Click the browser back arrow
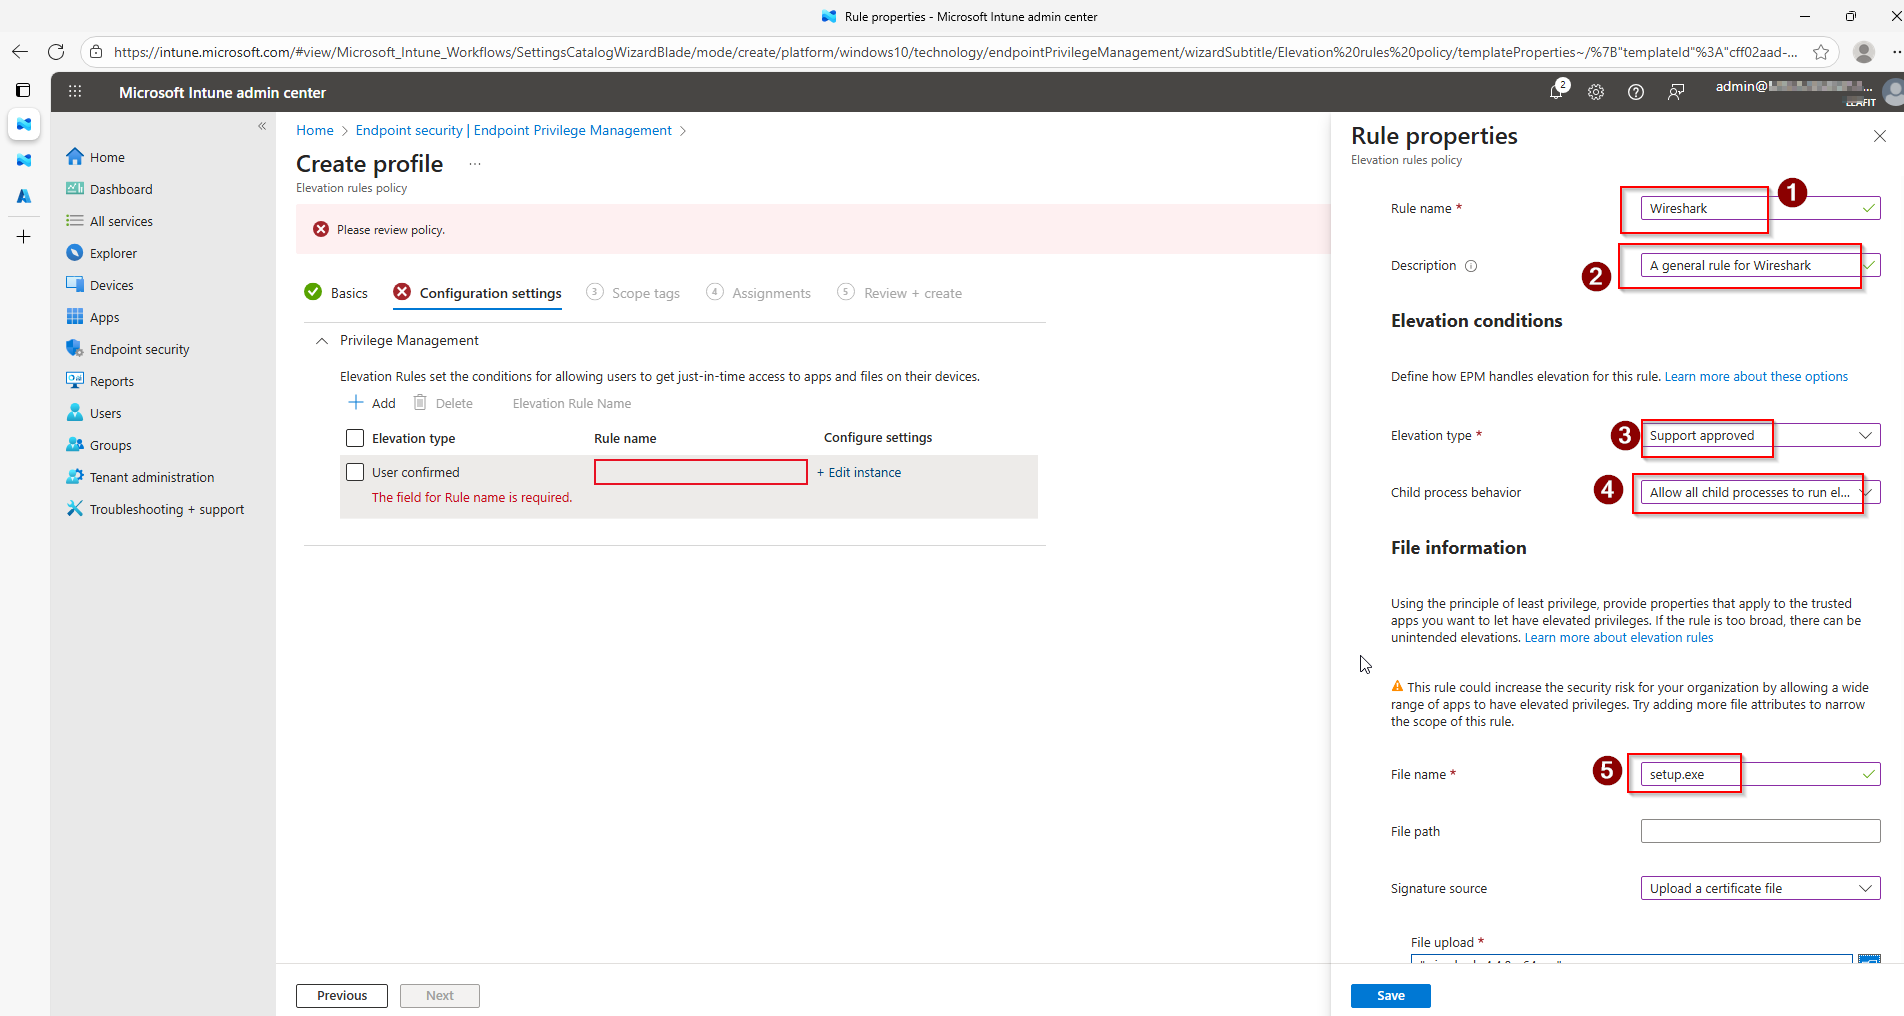The image size is (1904, 1016). (x=20, y=52)
